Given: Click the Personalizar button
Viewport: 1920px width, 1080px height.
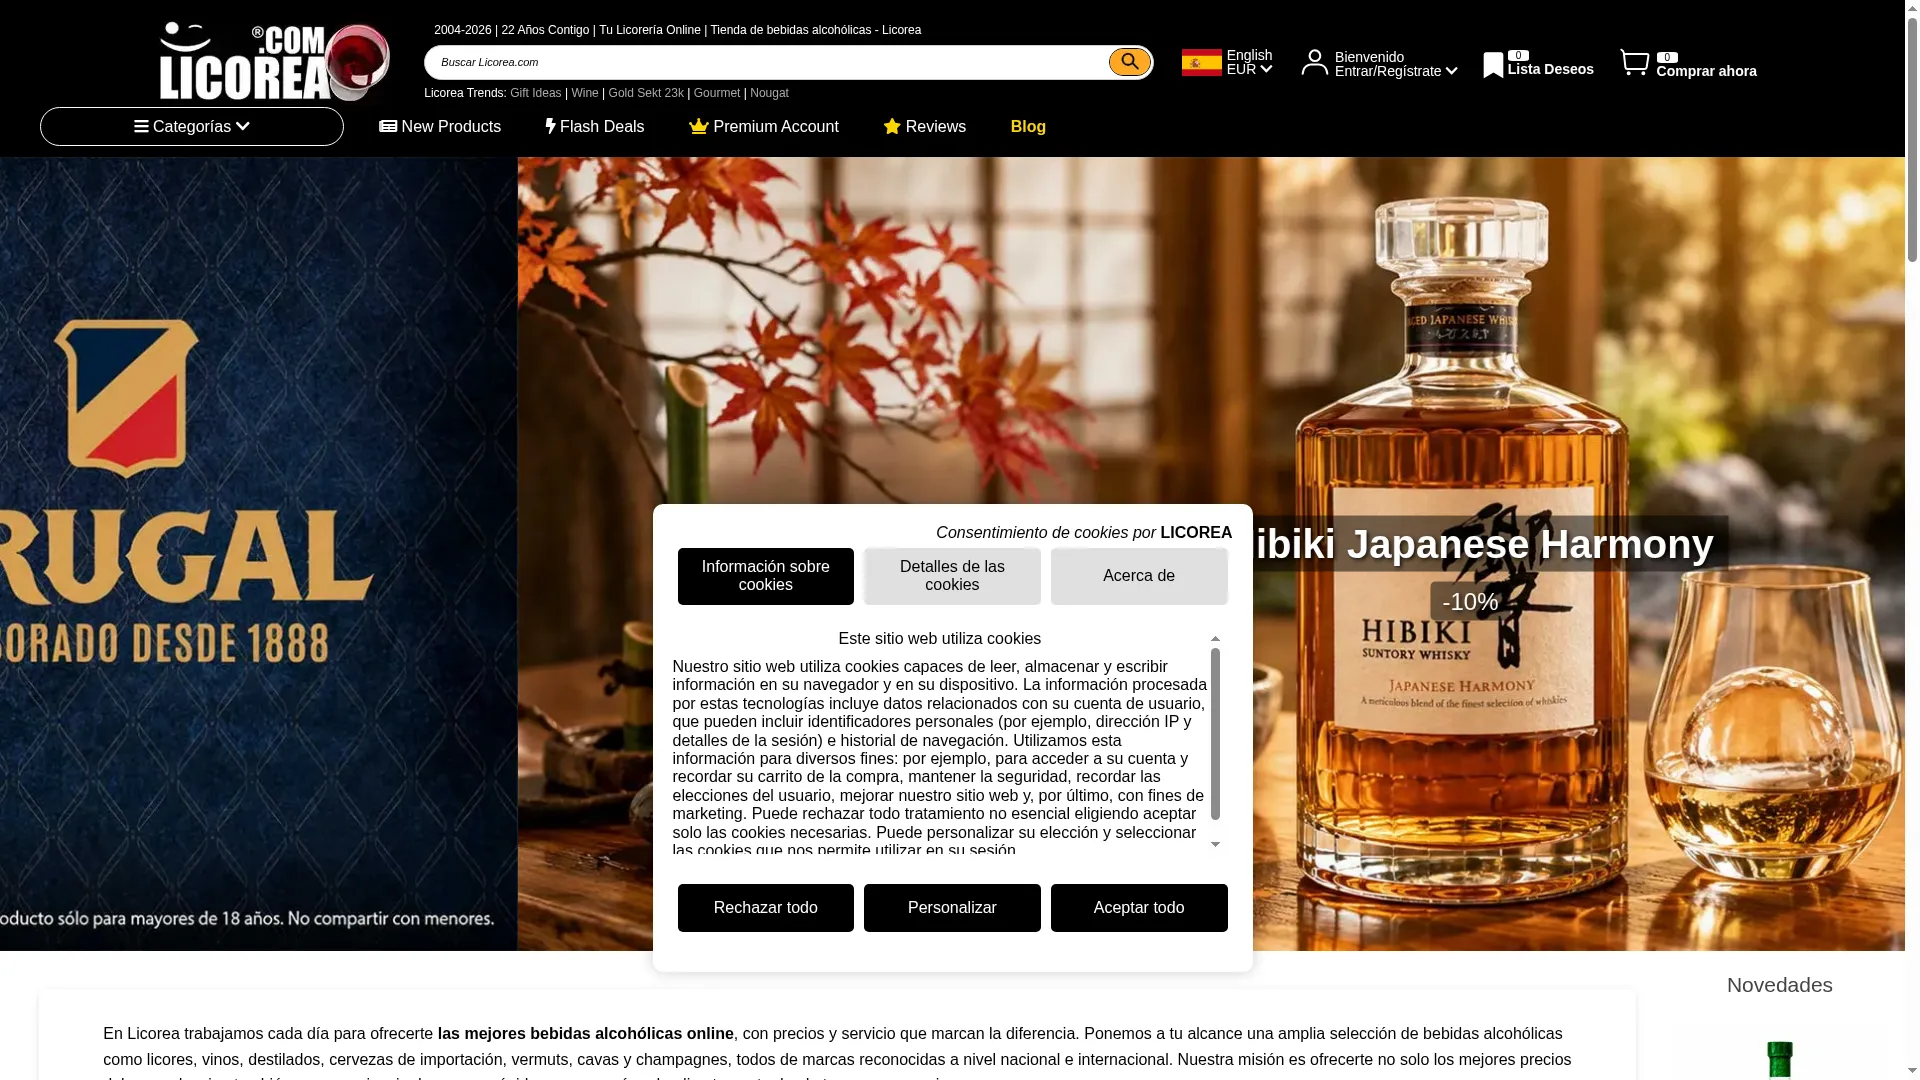Looking at the screenshot, I should pyautogui.click(x=952, y=908).
